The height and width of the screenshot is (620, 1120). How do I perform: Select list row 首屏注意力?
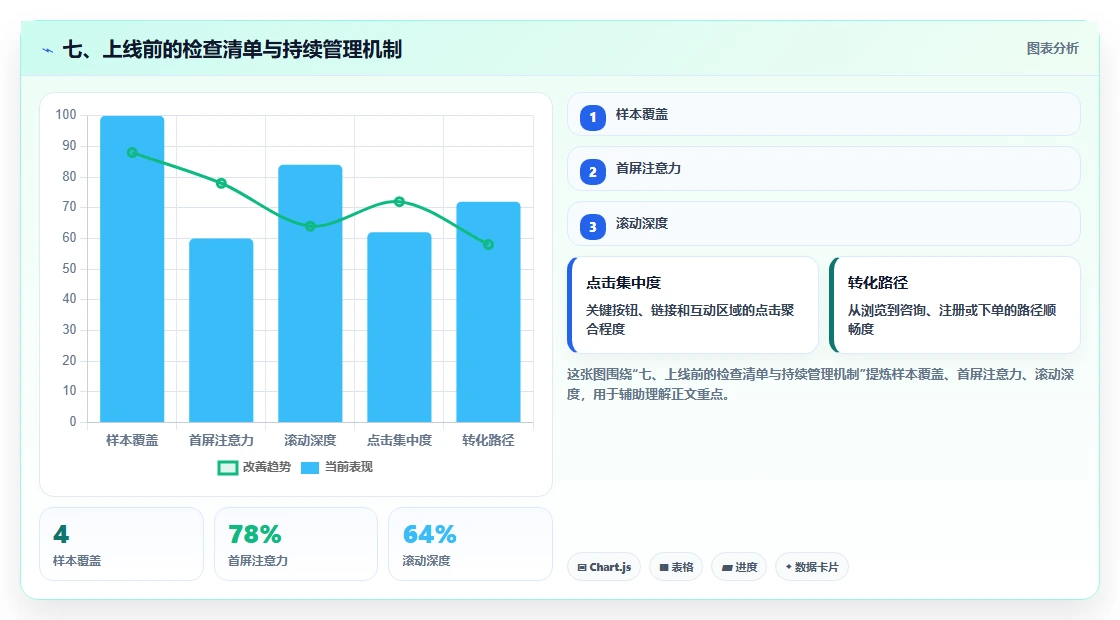(824, 169)
